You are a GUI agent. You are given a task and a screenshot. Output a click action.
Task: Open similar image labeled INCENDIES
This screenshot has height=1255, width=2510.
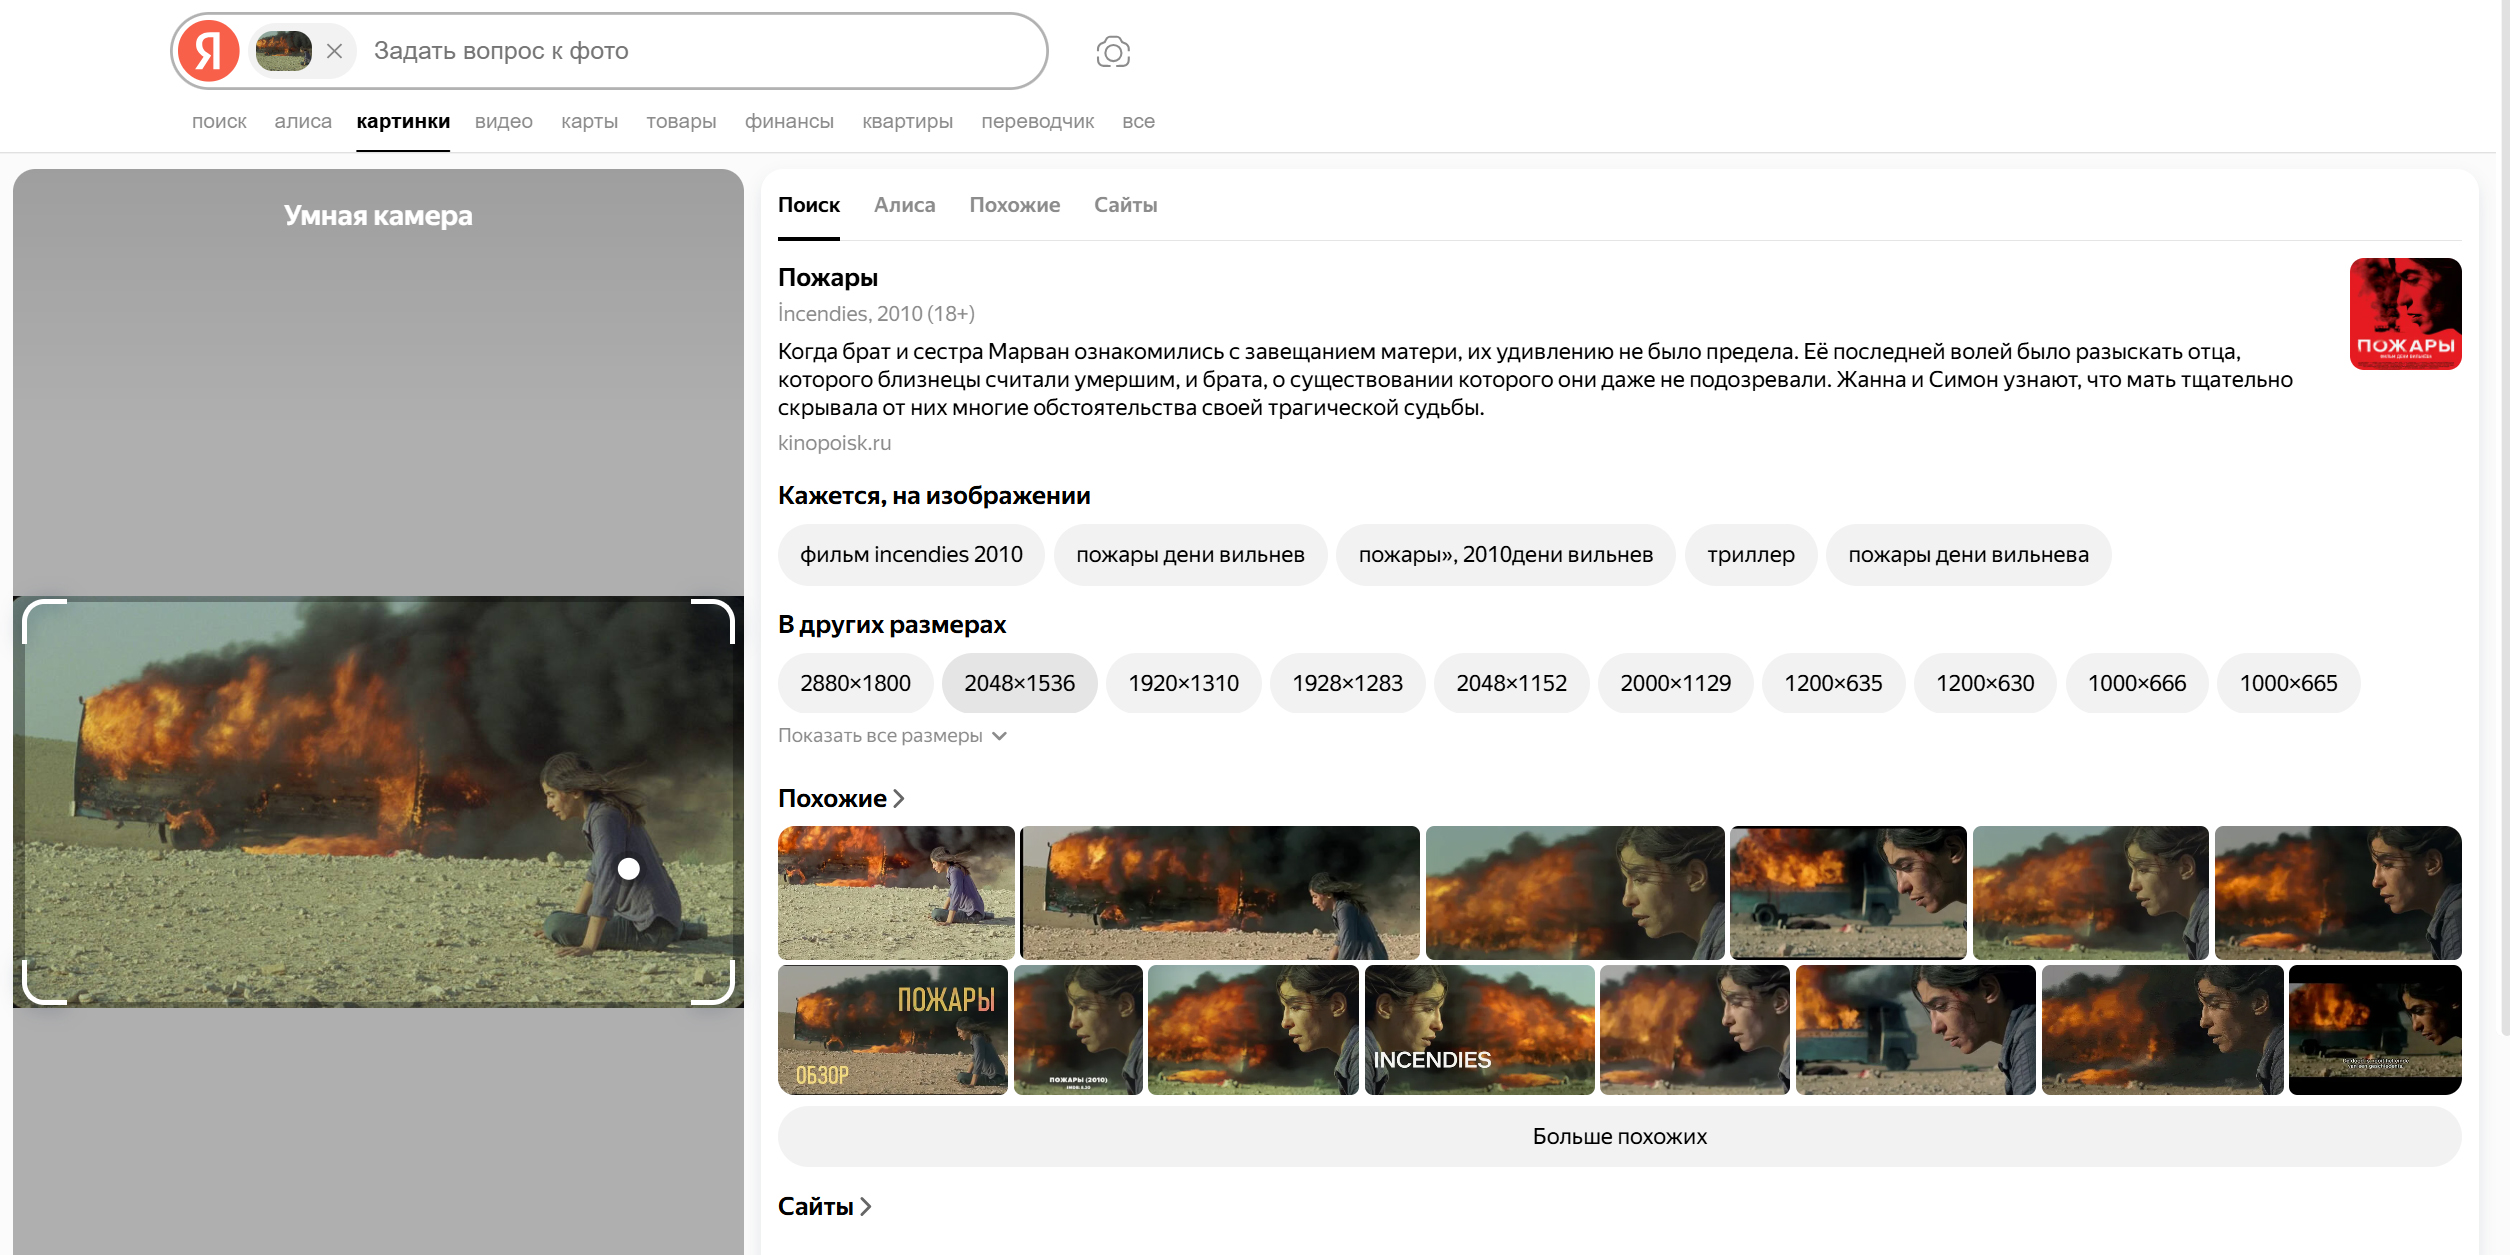[1478, 1030]
